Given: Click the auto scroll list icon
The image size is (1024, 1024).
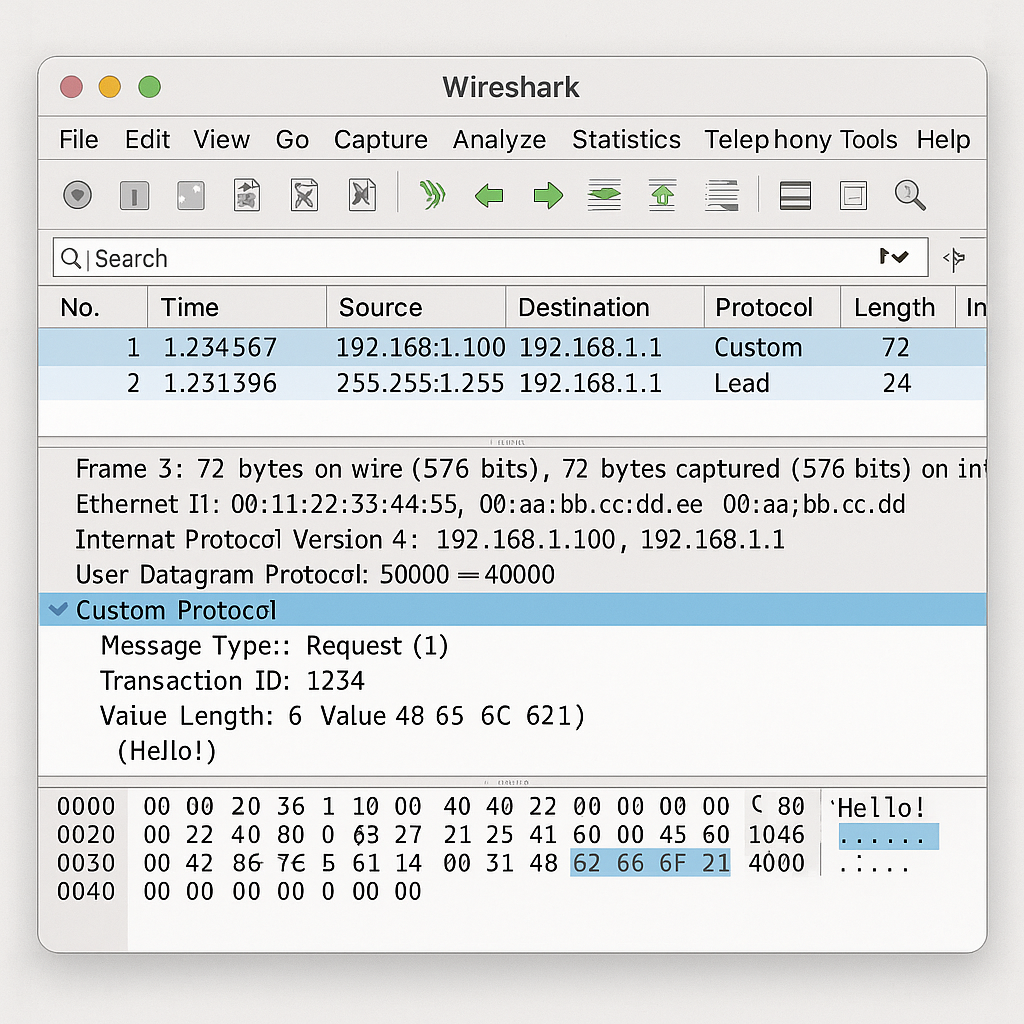Looking at the screenshot, I should click(x=722, y=195).
